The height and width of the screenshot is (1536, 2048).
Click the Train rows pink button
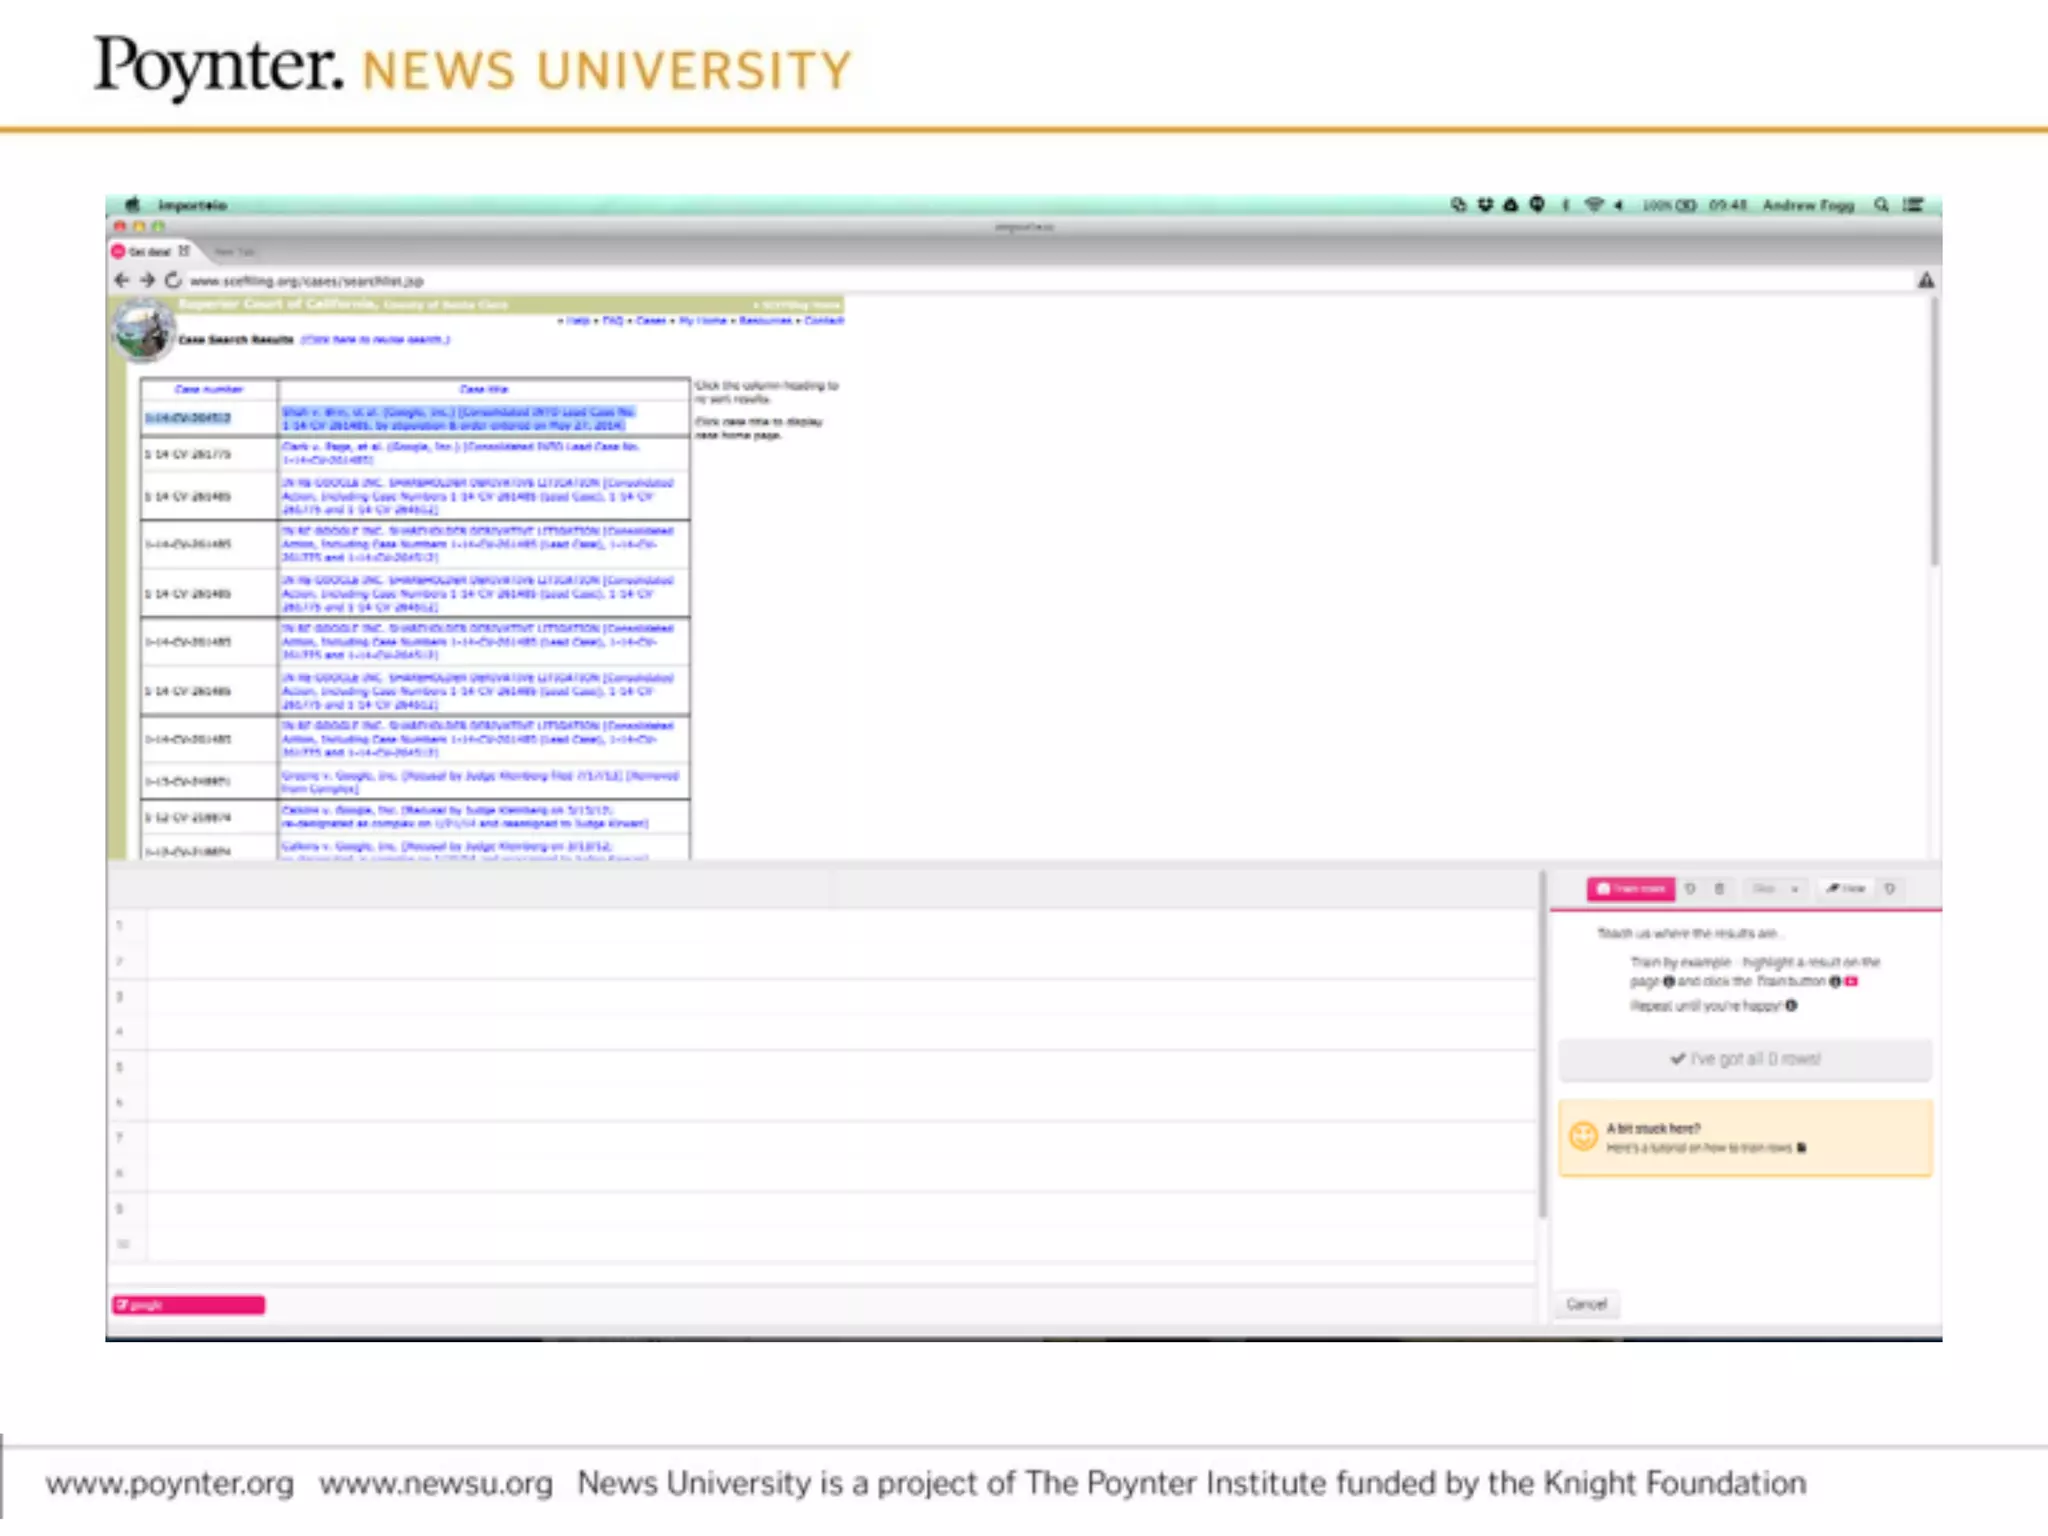coord(1631,889)
